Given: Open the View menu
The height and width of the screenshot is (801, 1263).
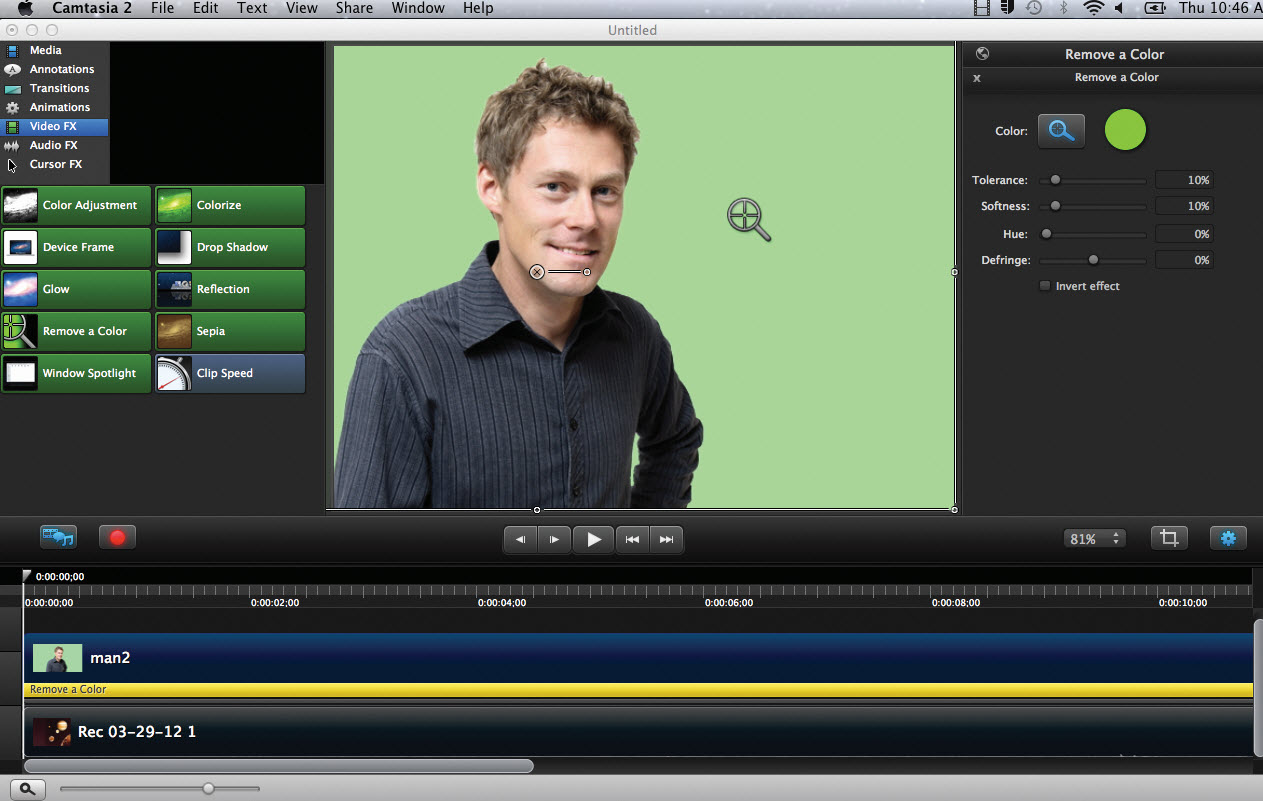Looking at the screenshot, I should (x=301, y=8).
